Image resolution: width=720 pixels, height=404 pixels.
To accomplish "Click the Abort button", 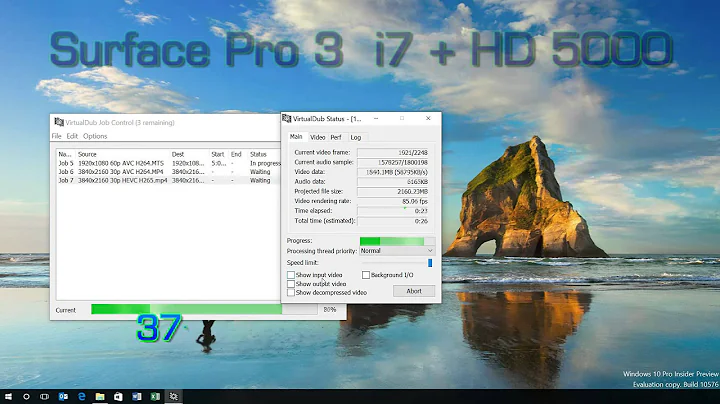I will point(414,291).
